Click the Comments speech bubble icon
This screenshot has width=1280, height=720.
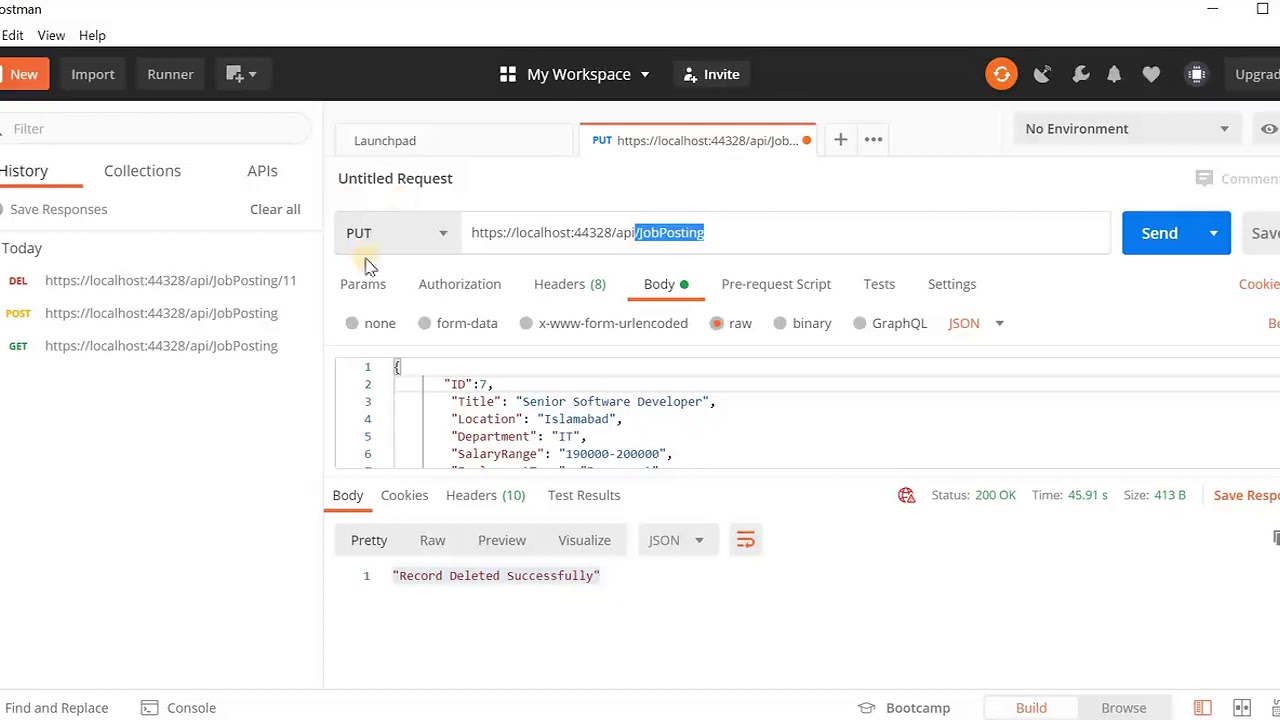click(x=1204, y=178)
